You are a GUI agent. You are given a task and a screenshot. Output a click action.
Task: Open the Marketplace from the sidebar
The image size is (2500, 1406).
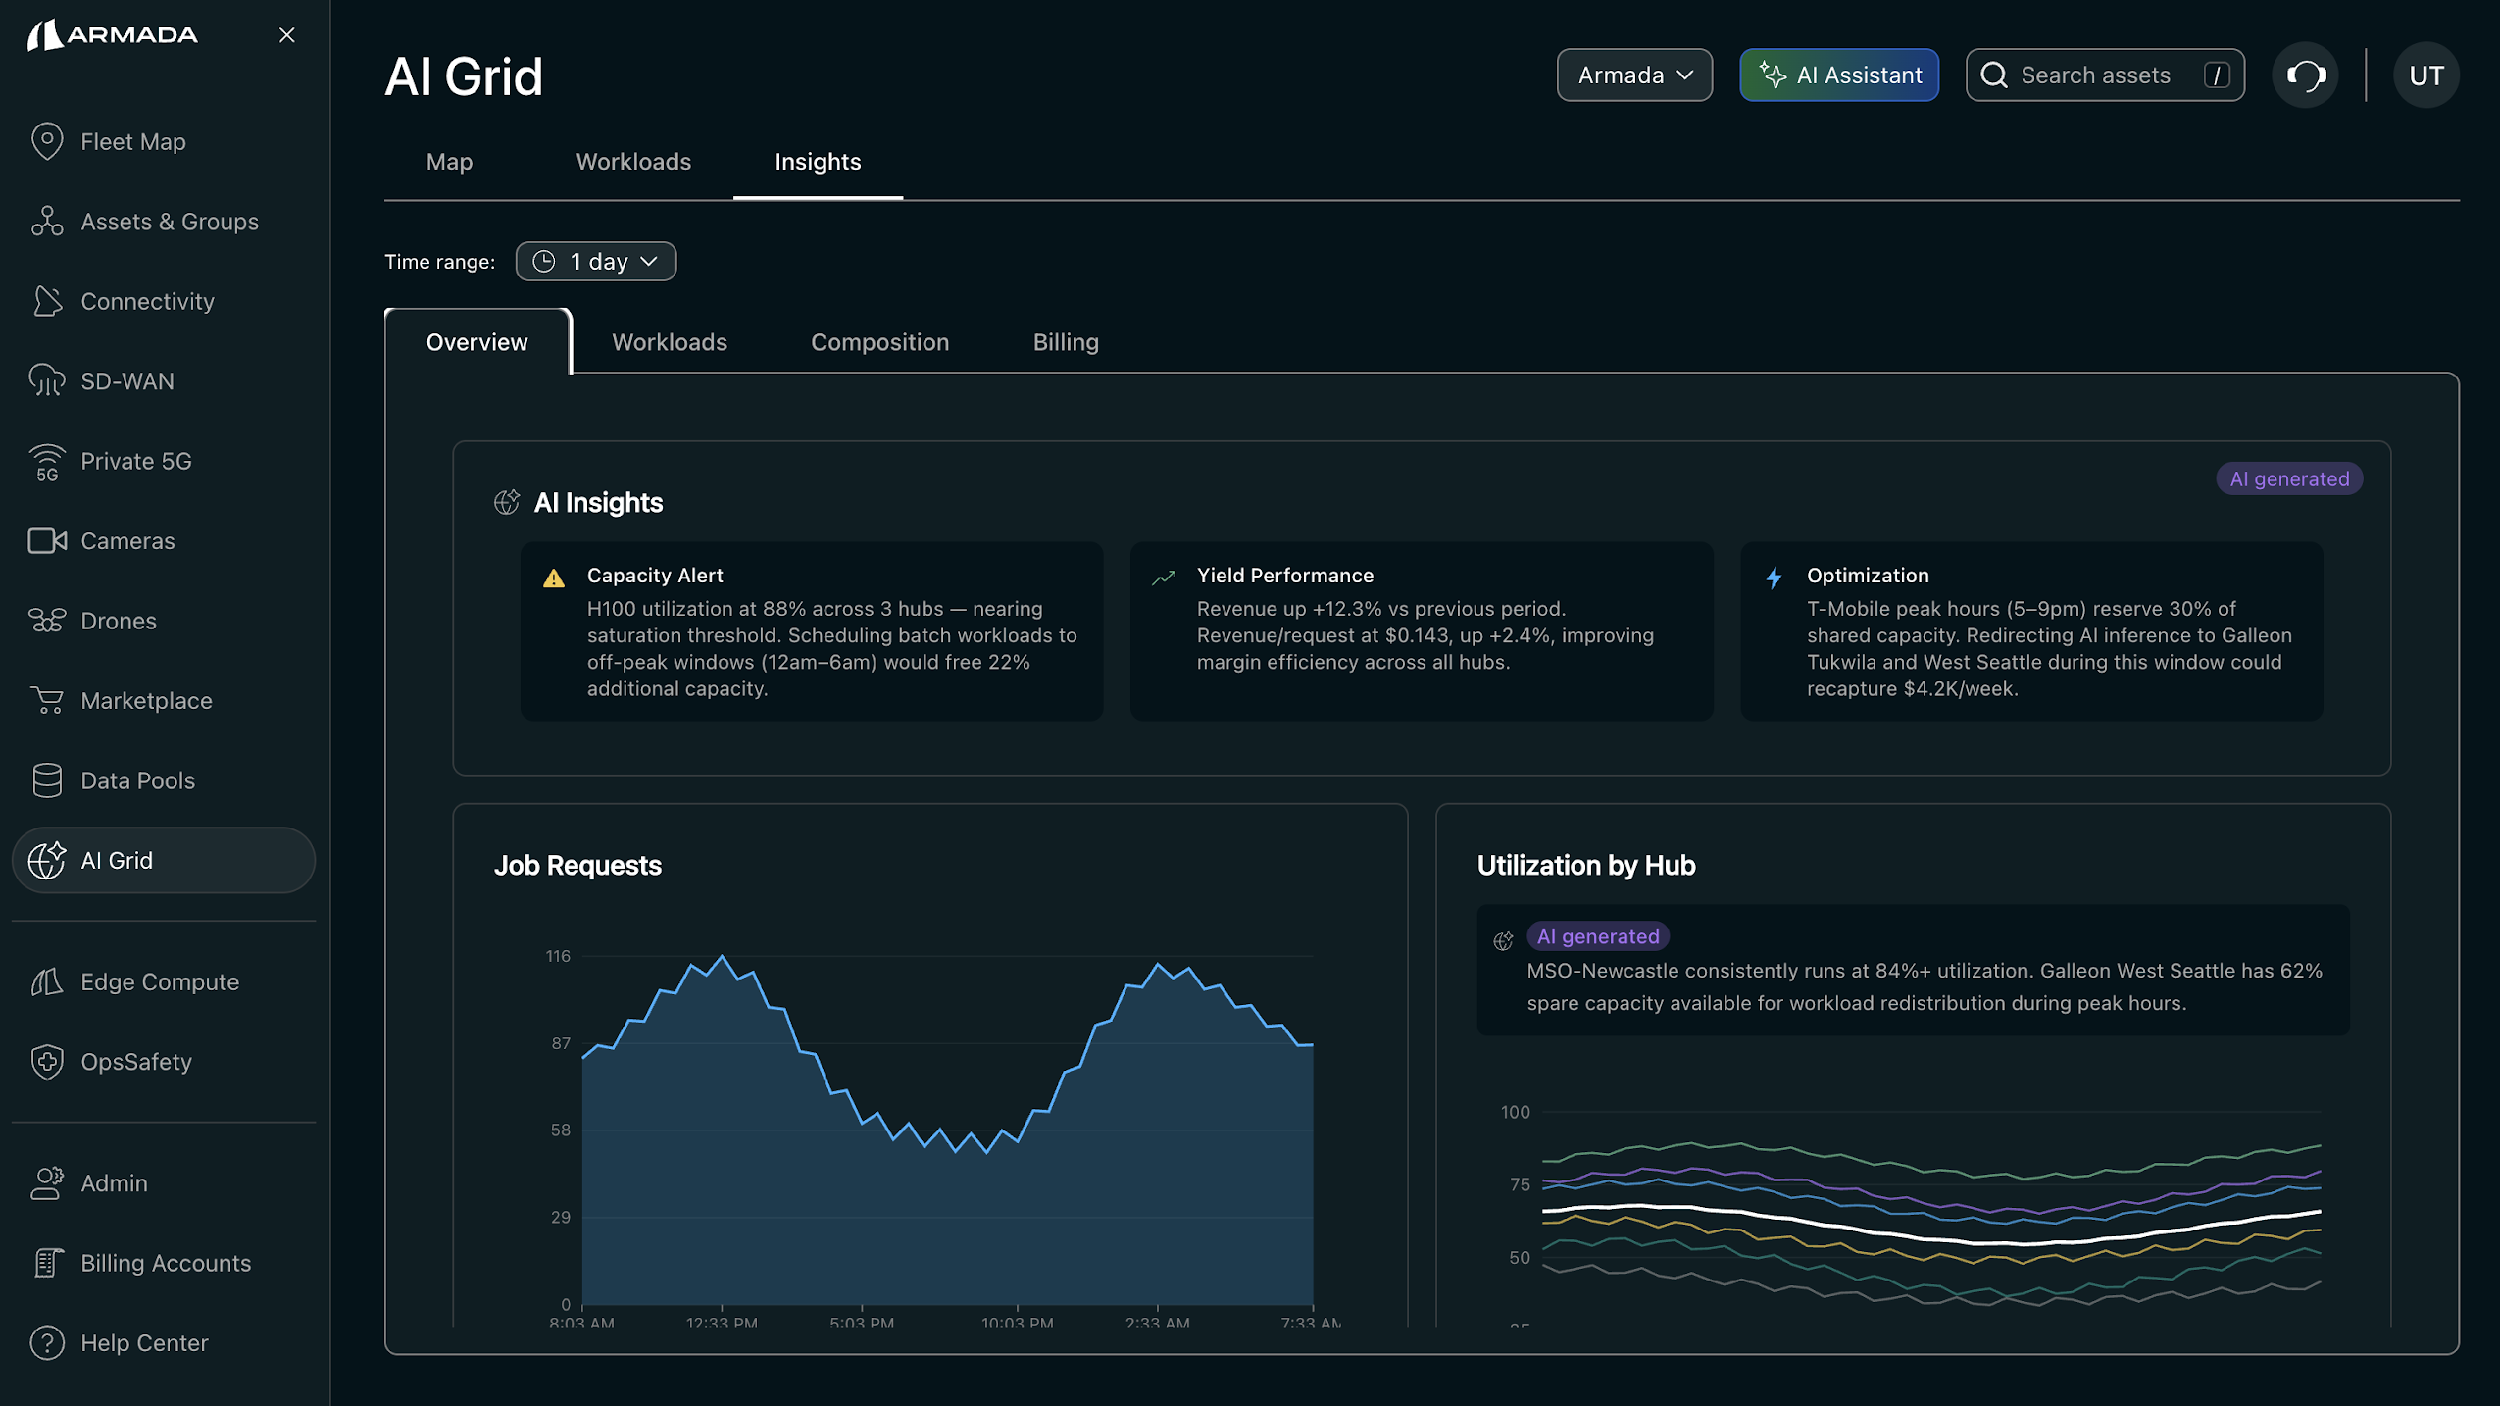tap(146, 700)
